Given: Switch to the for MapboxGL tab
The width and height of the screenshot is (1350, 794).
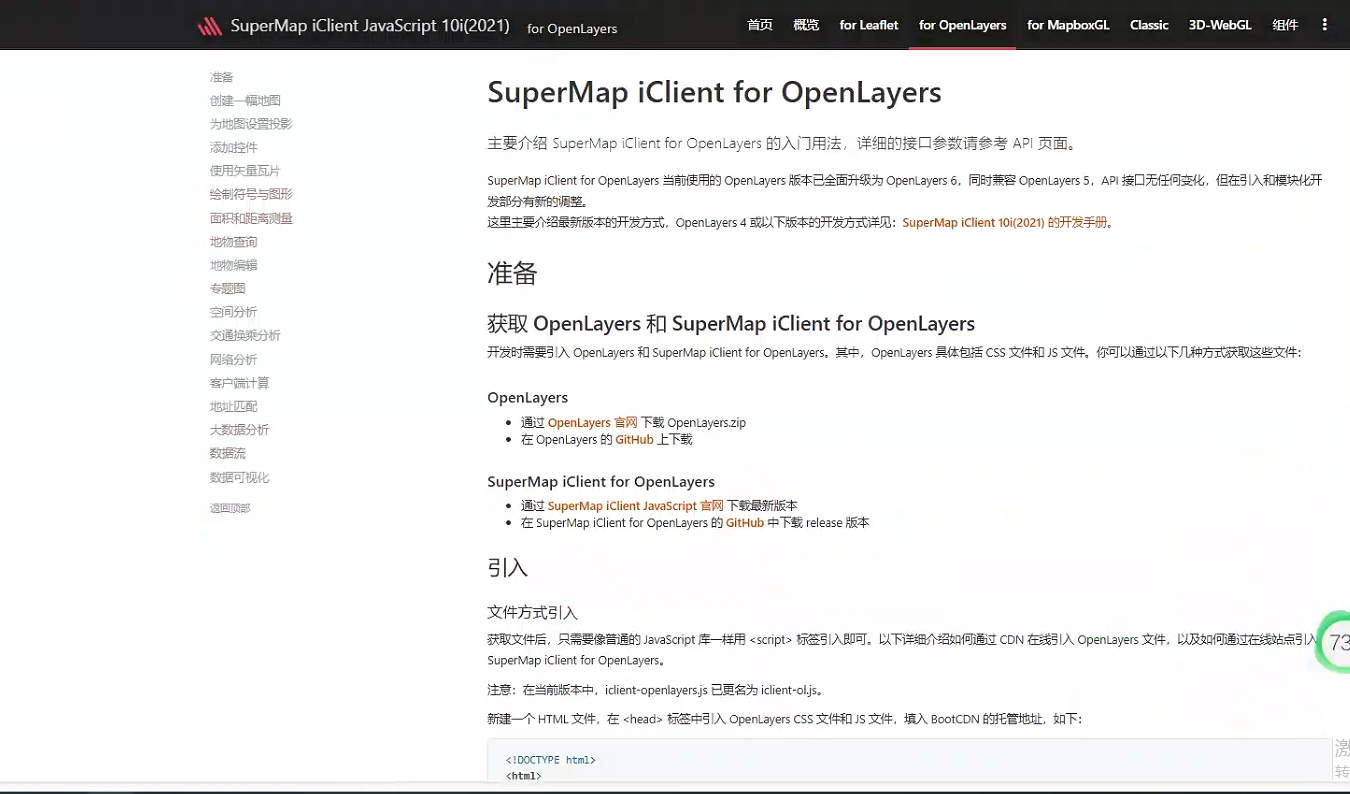Looking at the screenshot, I should coord(1068,25).
